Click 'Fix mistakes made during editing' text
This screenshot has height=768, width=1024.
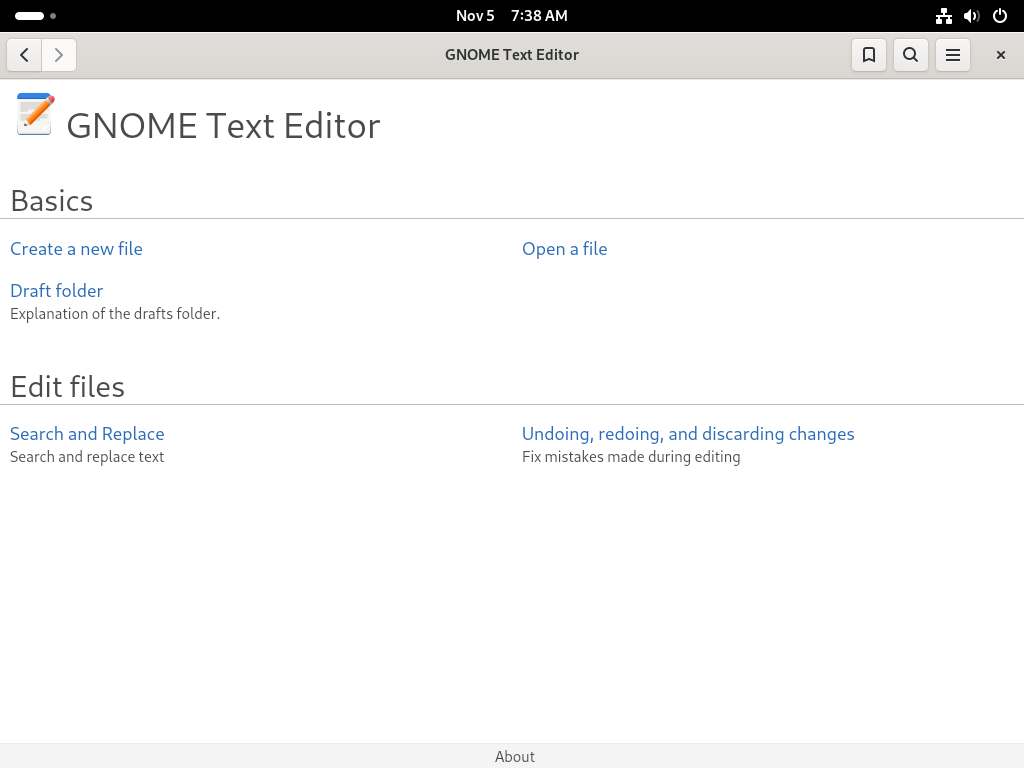coord(631,456)
